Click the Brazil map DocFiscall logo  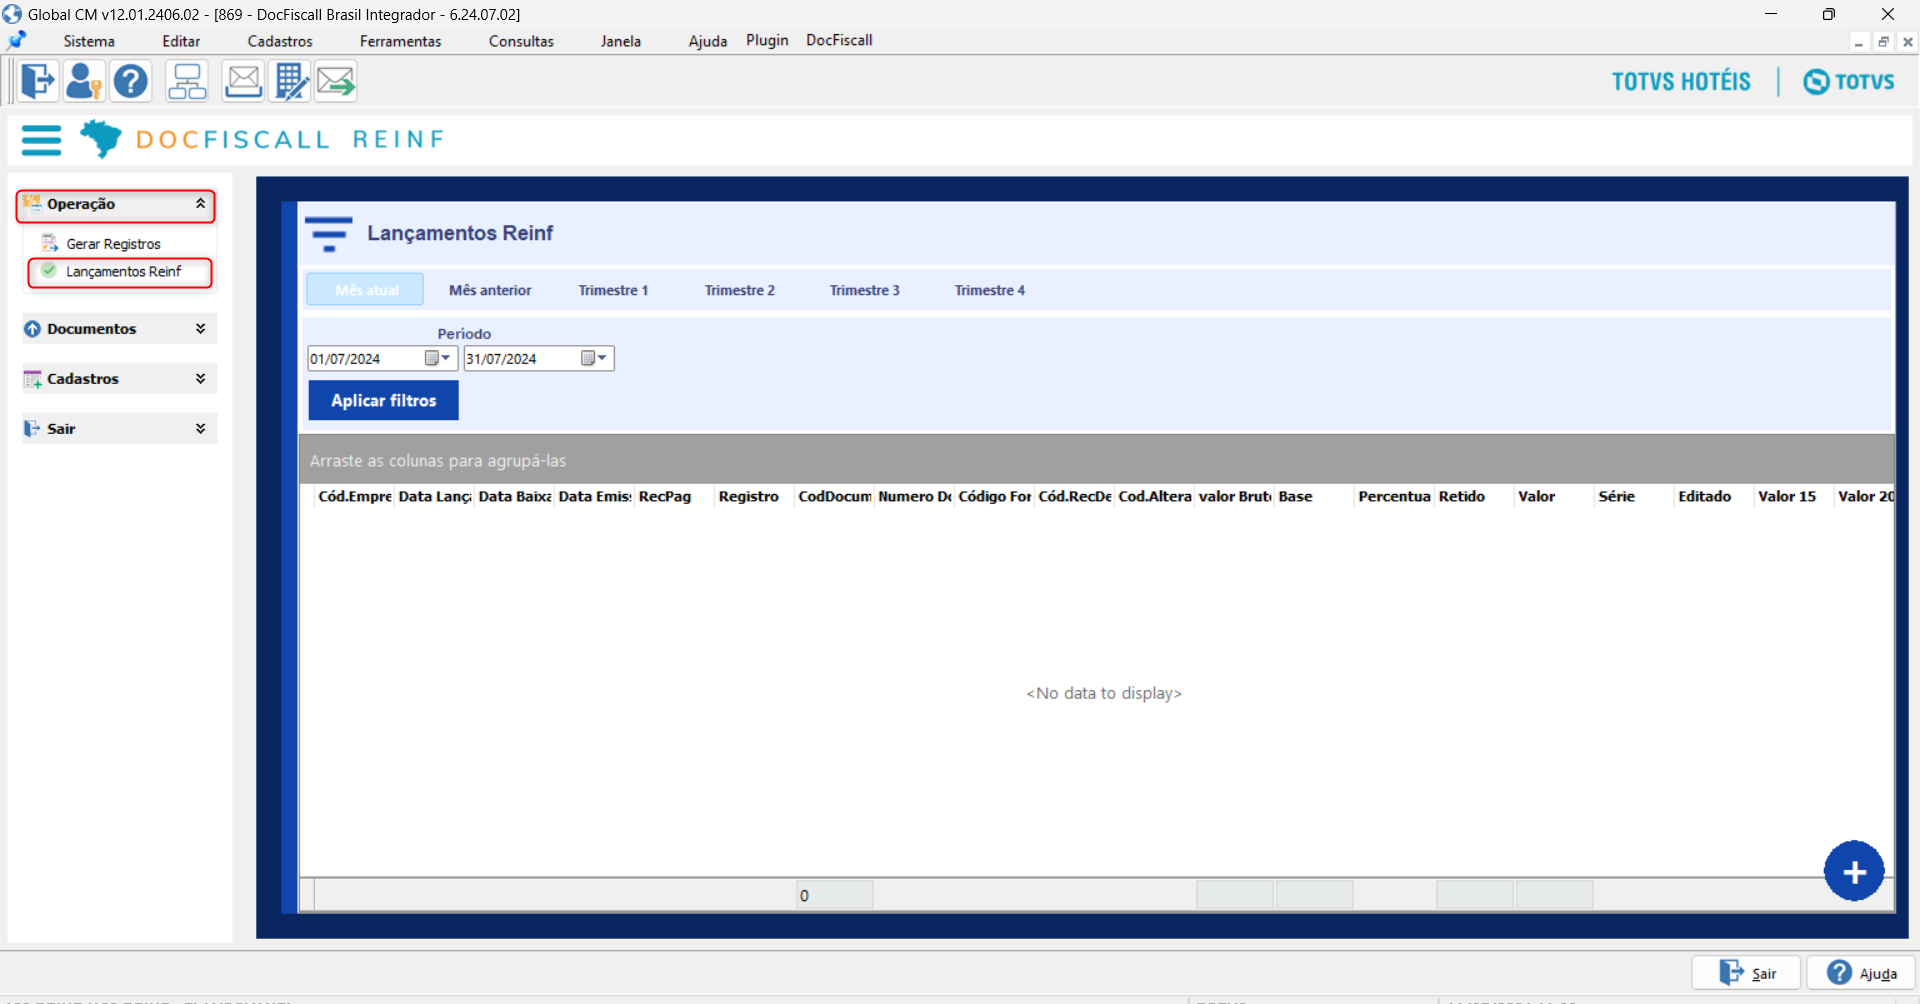click(x=100, y=139)
